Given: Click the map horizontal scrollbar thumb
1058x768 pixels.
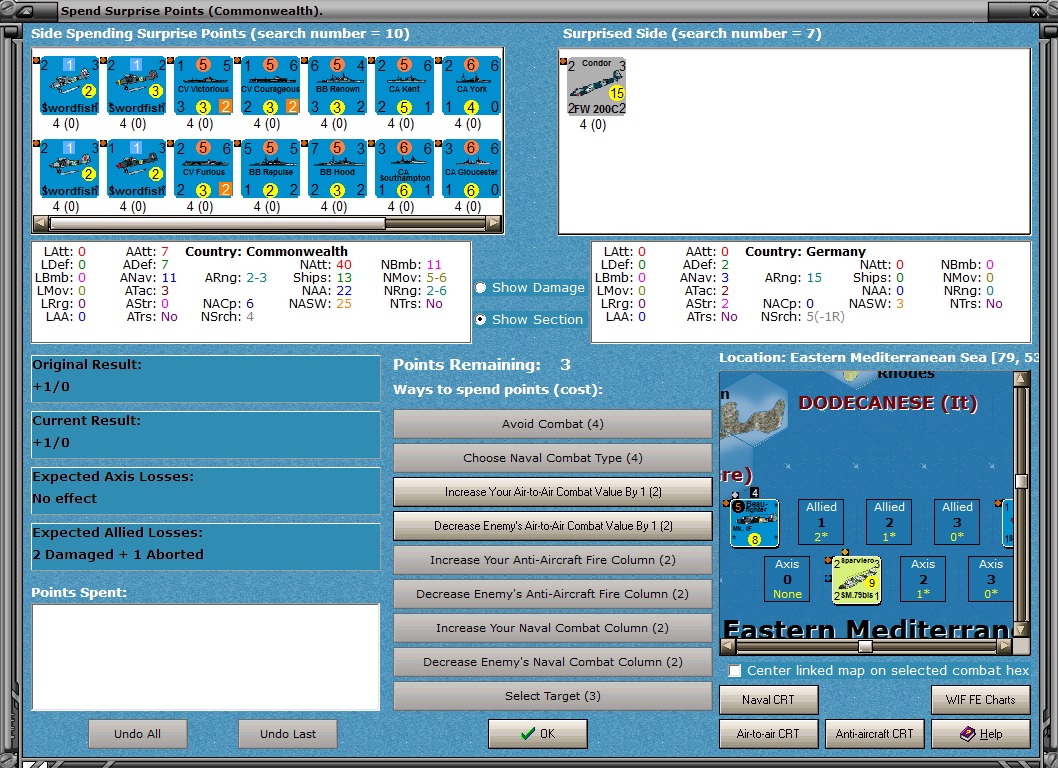Looking at the screenshot, I should [865, 647].
